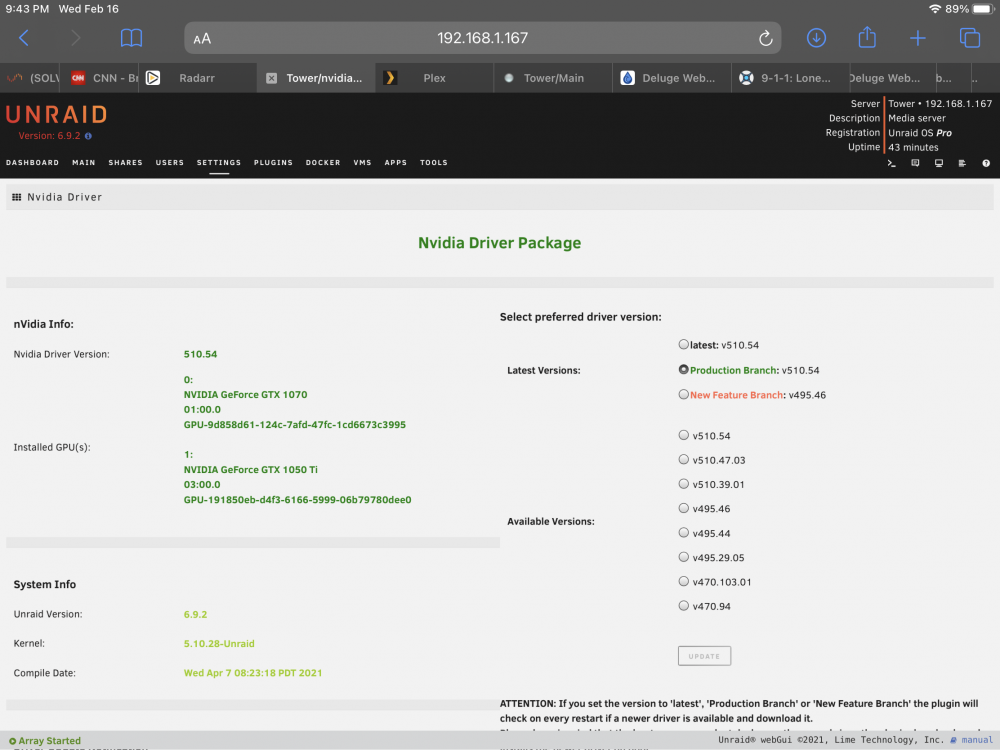1000x750 pixels.
Task: Open the Unraid terminal icon
Action: click(x=892, y=163)
